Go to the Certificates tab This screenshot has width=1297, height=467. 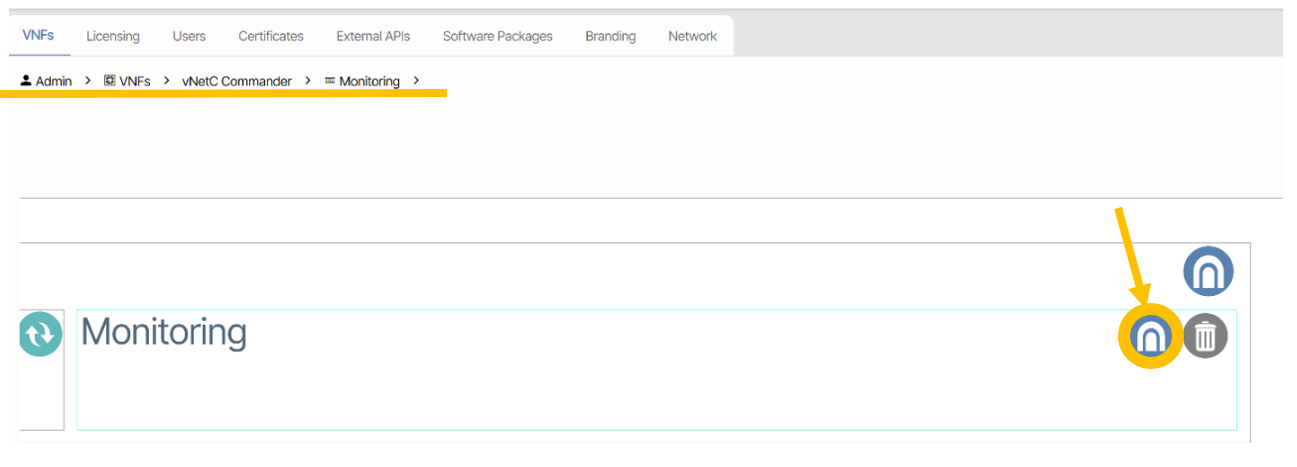pos(270,36)
